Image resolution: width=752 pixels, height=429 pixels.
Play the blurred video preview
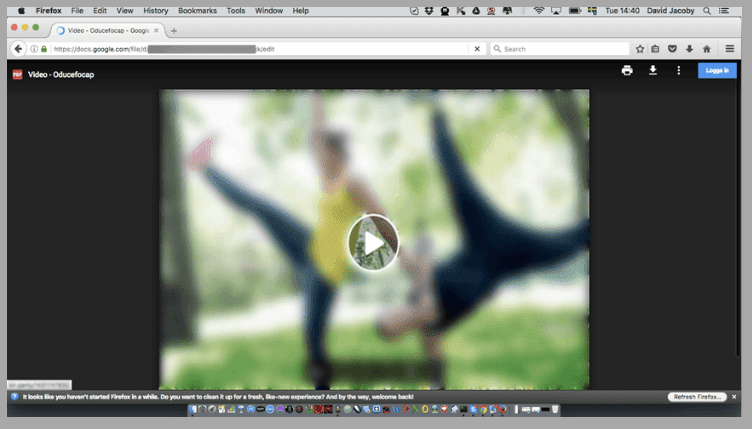tap(373, 242)
